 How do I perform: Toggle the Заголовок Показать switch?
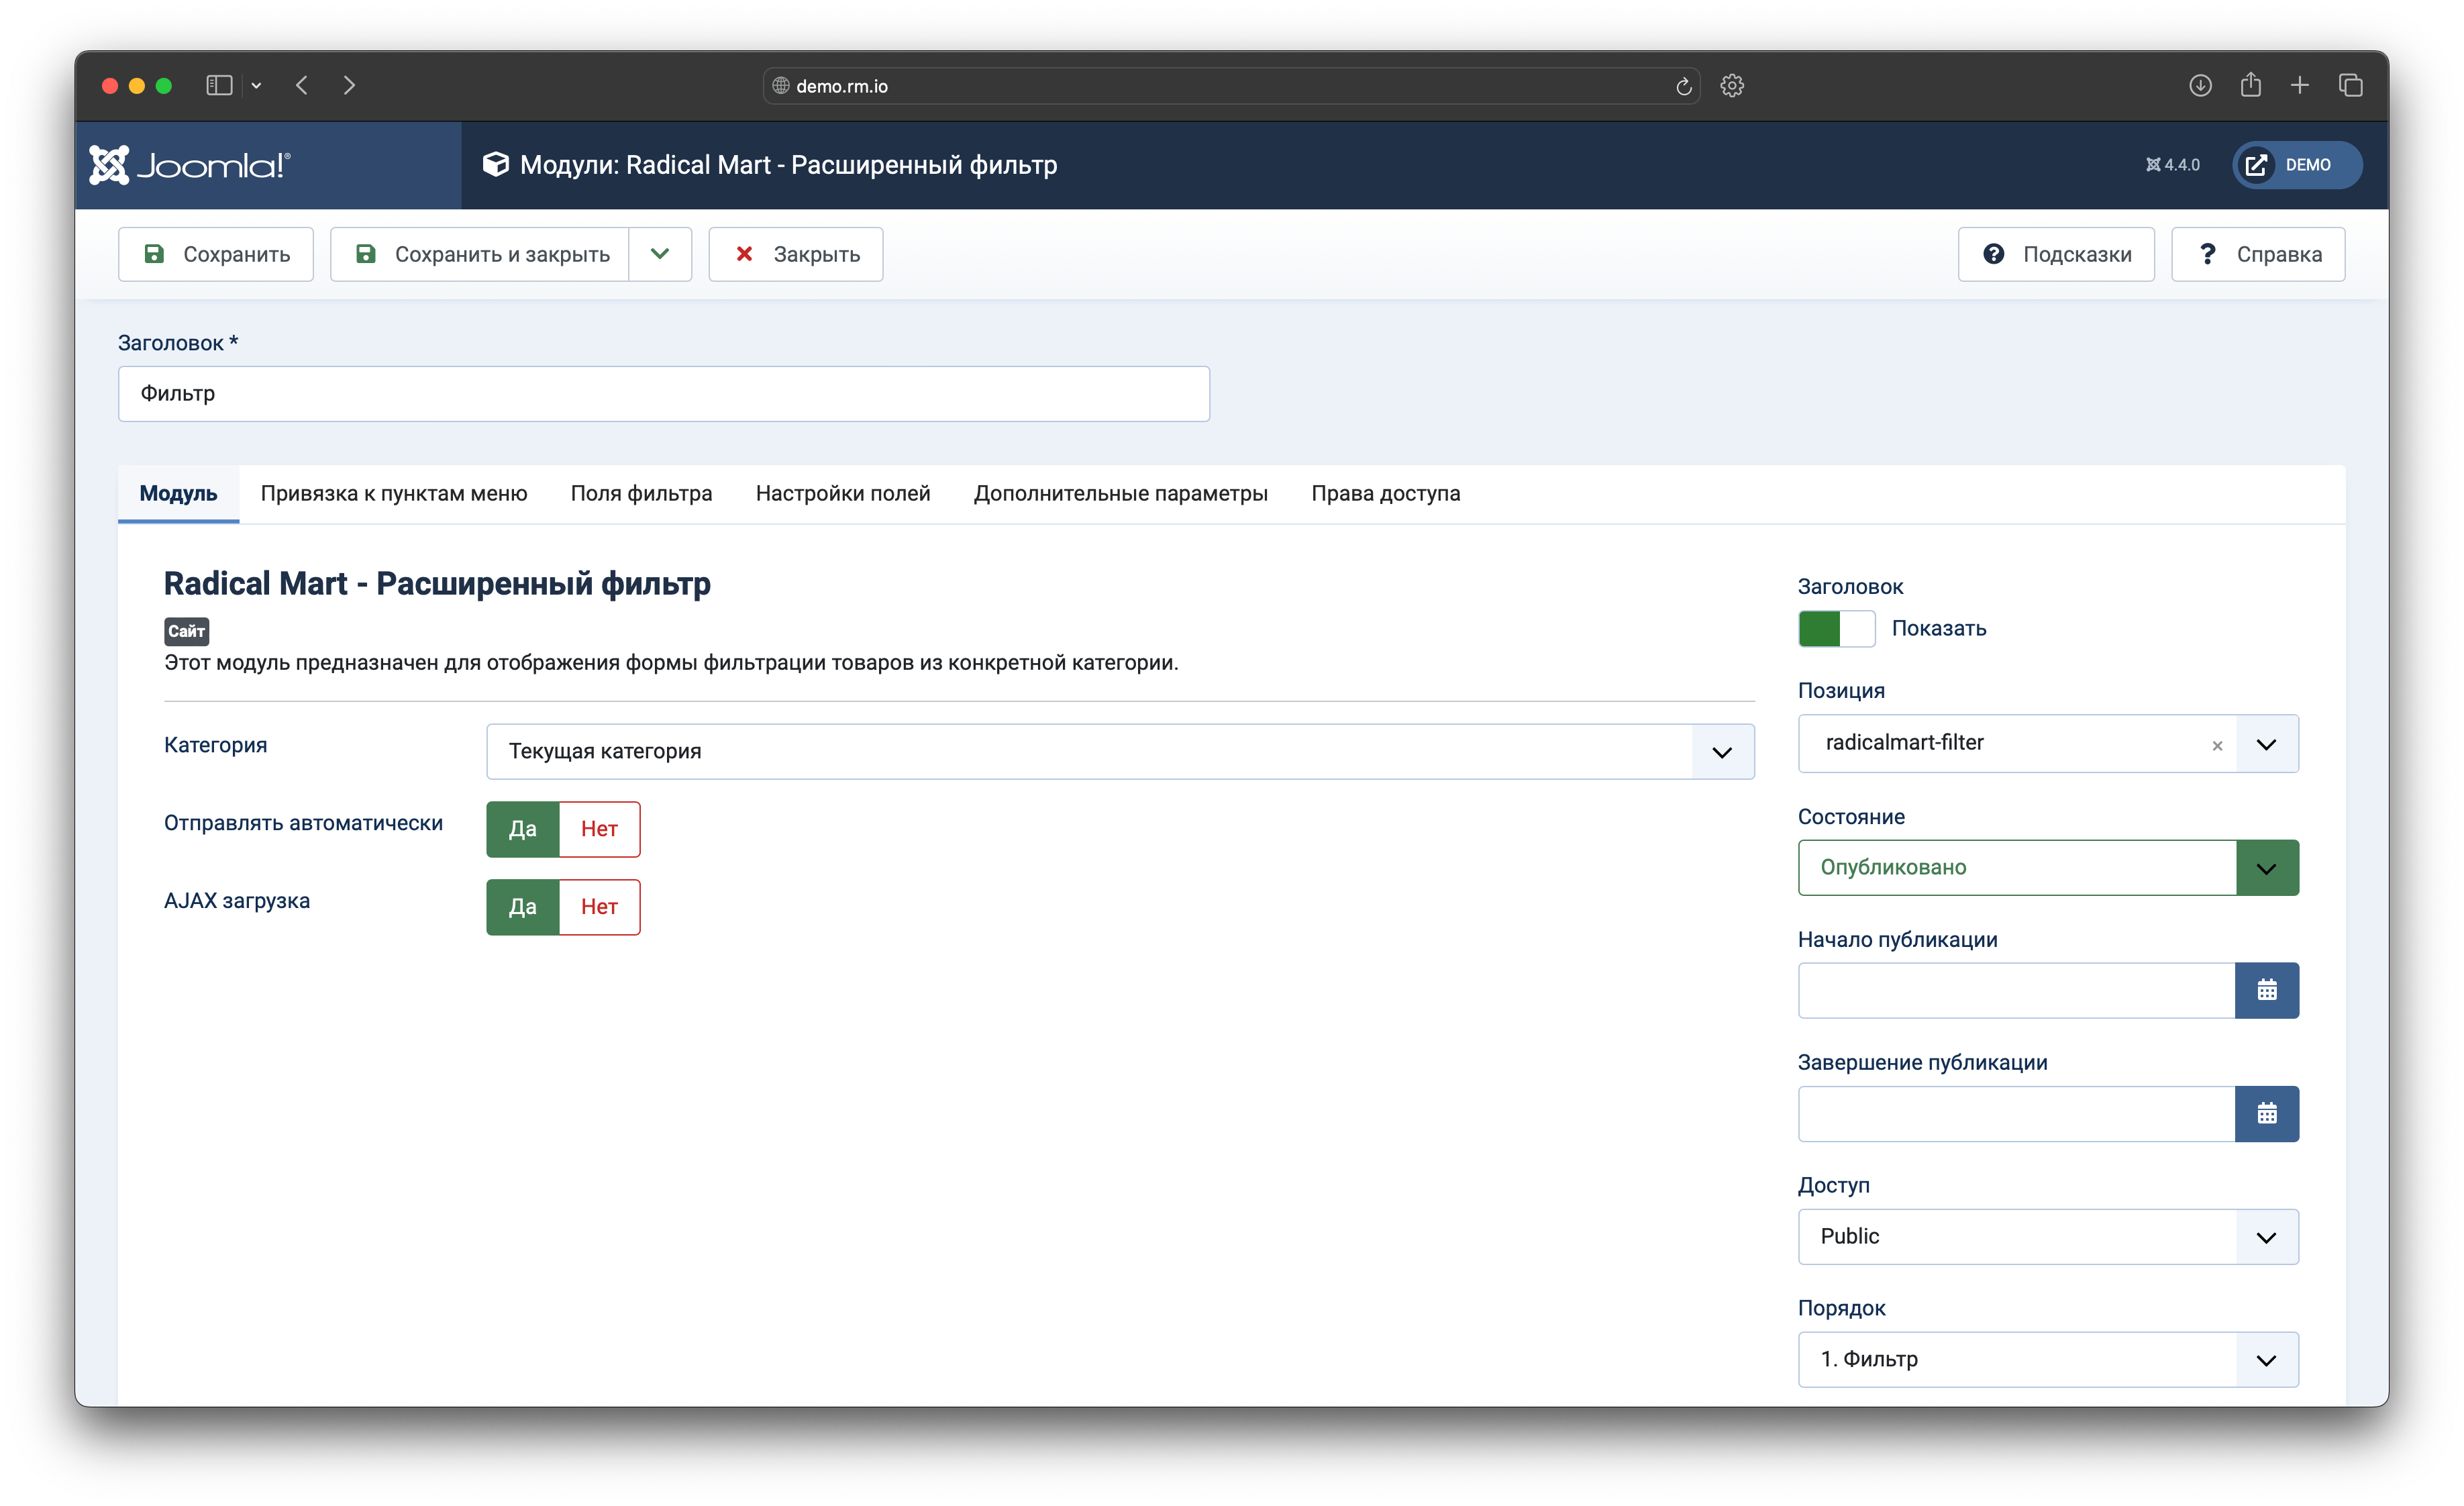[1836, 629]
